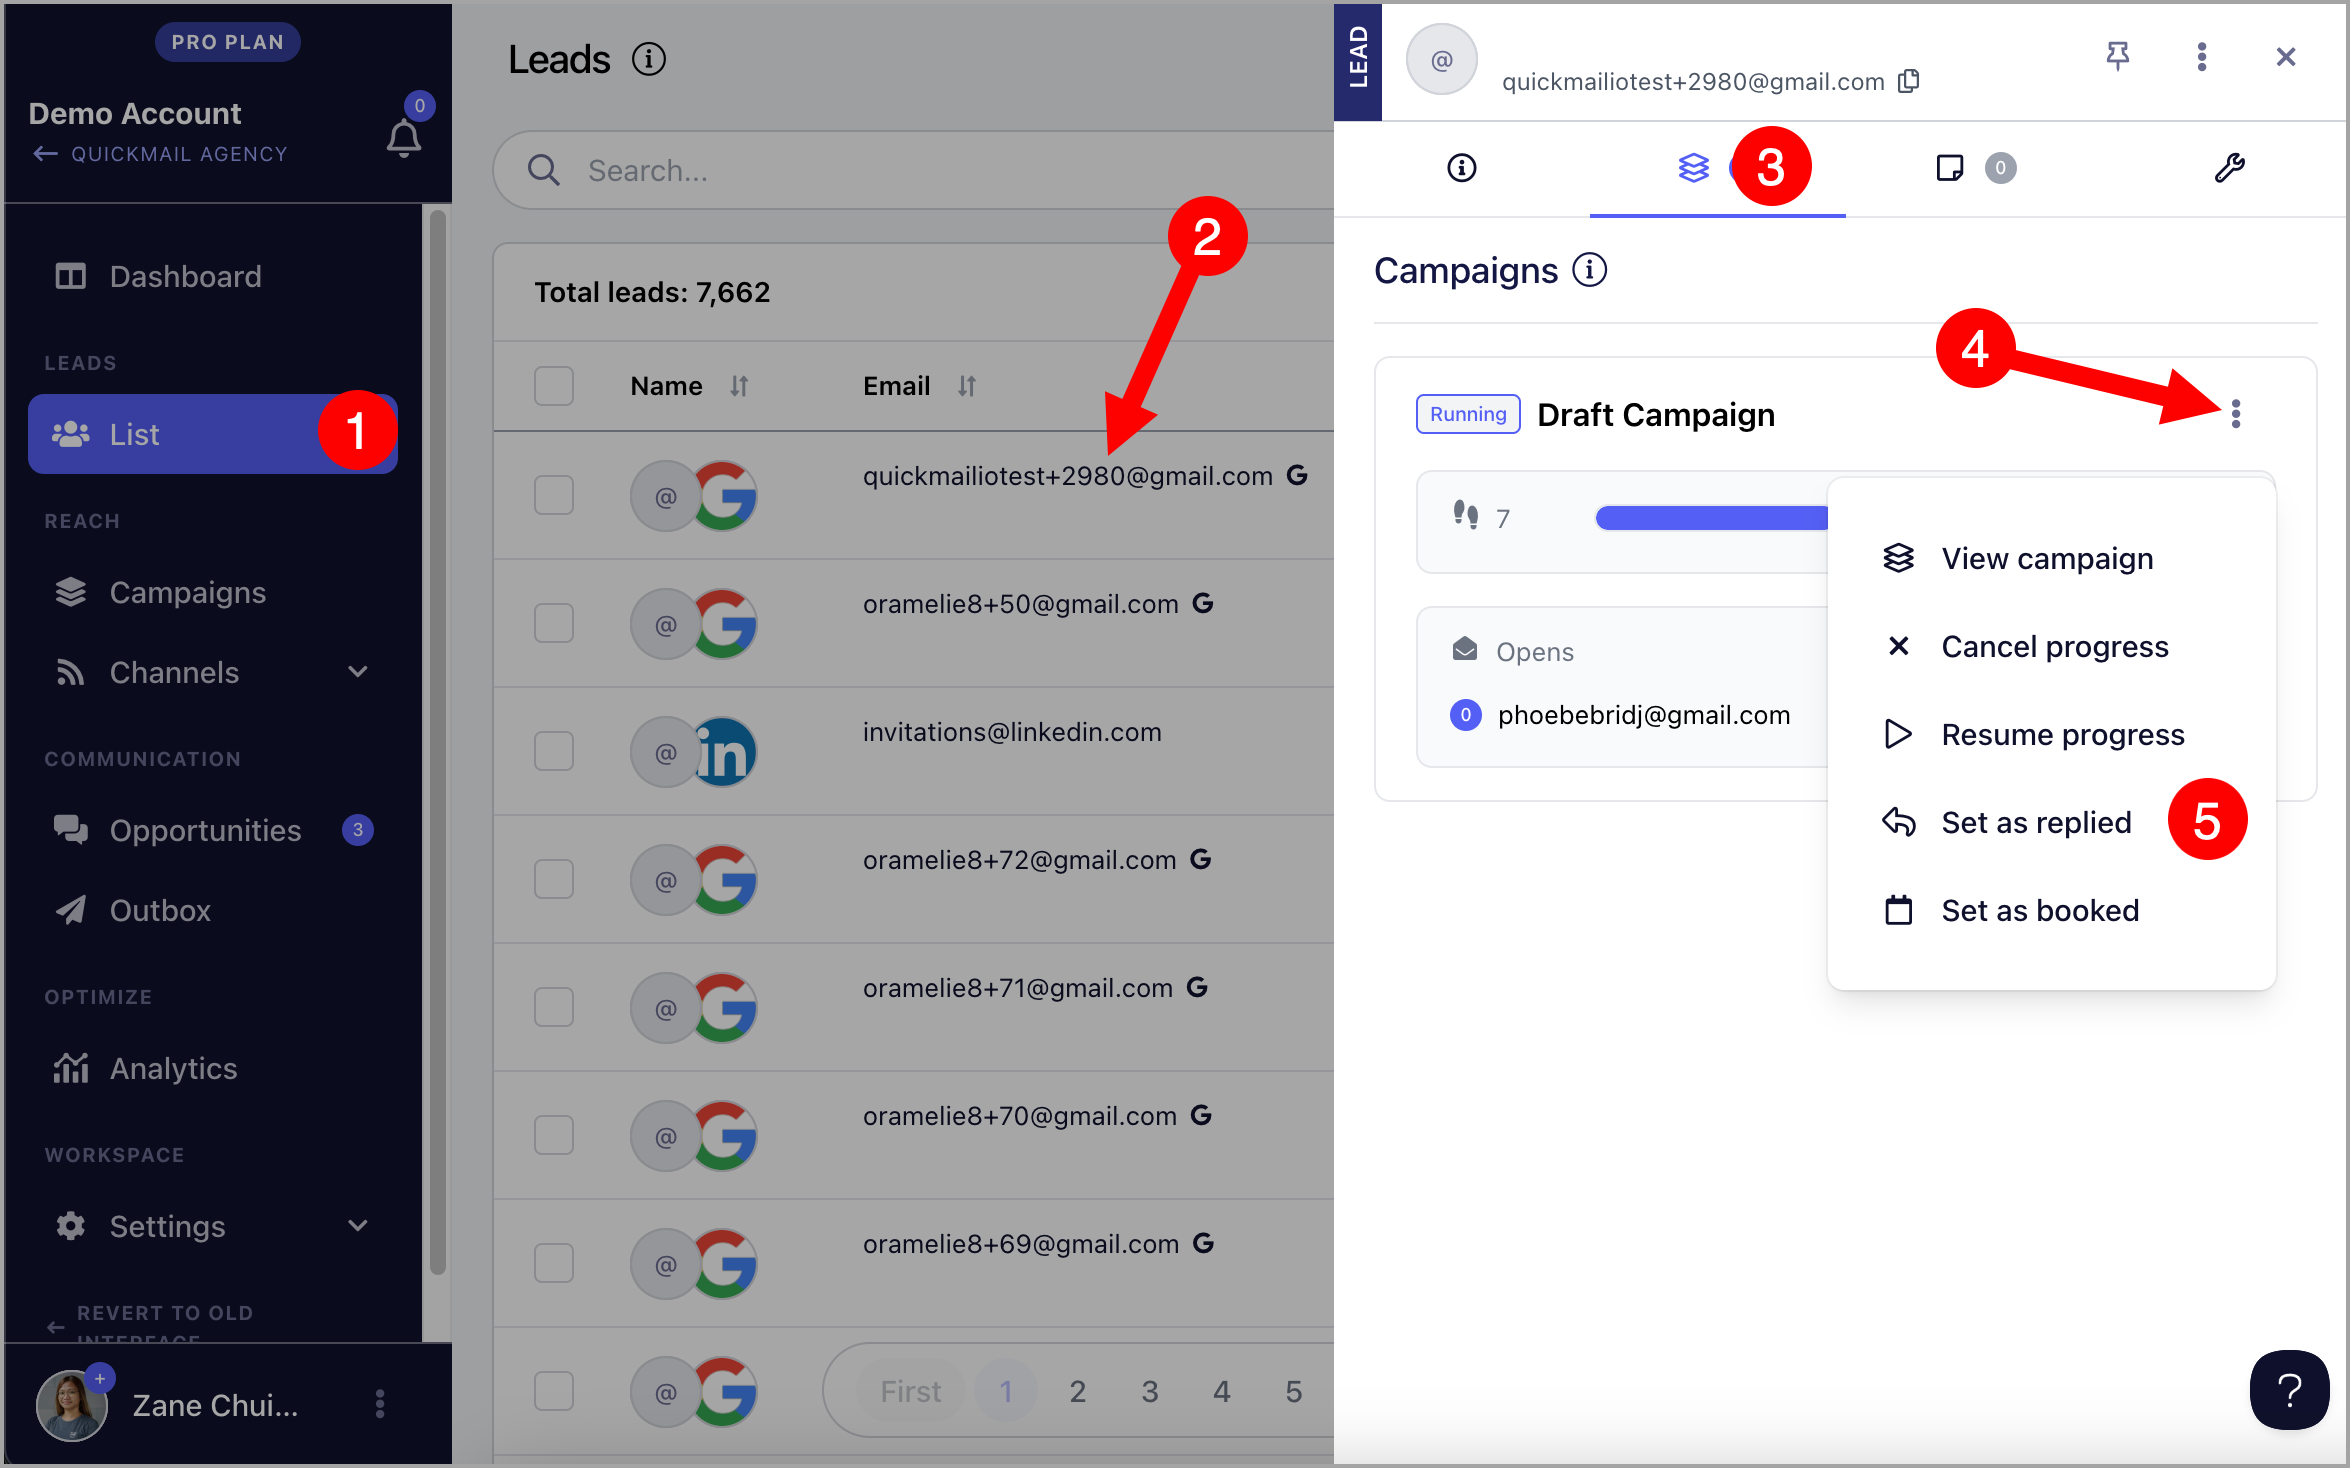
Task: Open lead panel more options menu
Action: coord(2201,56)
